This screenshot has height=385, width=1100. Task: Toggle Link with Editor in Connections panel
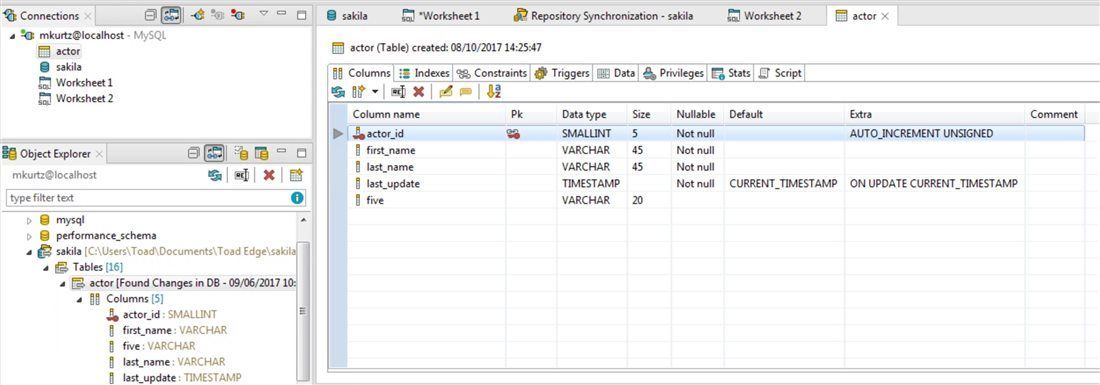coord(169,15)
